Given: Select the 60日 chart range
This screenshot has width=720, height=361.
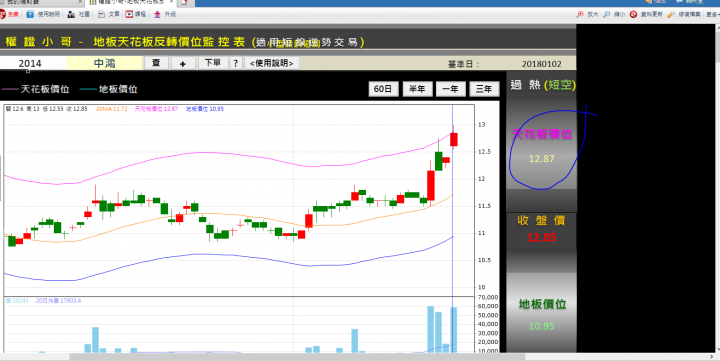Looking at the screenshot, I should (x=383, y=89).
